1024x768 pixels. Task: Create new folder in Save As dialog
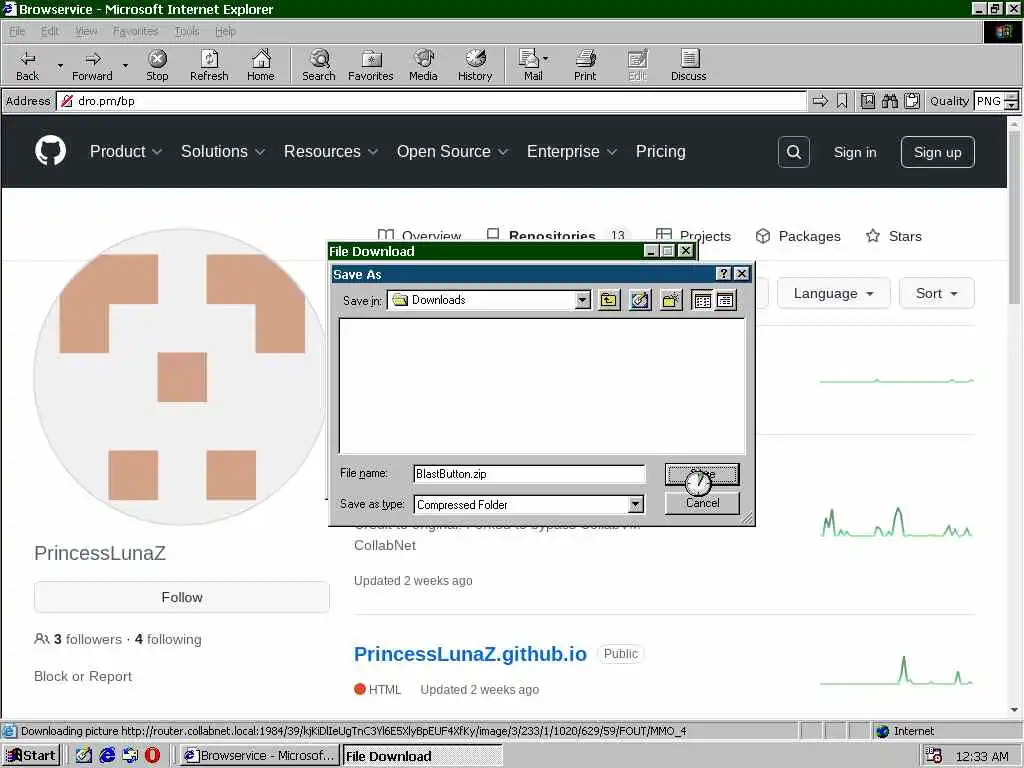pyautogui.click(x=671, y=300)
